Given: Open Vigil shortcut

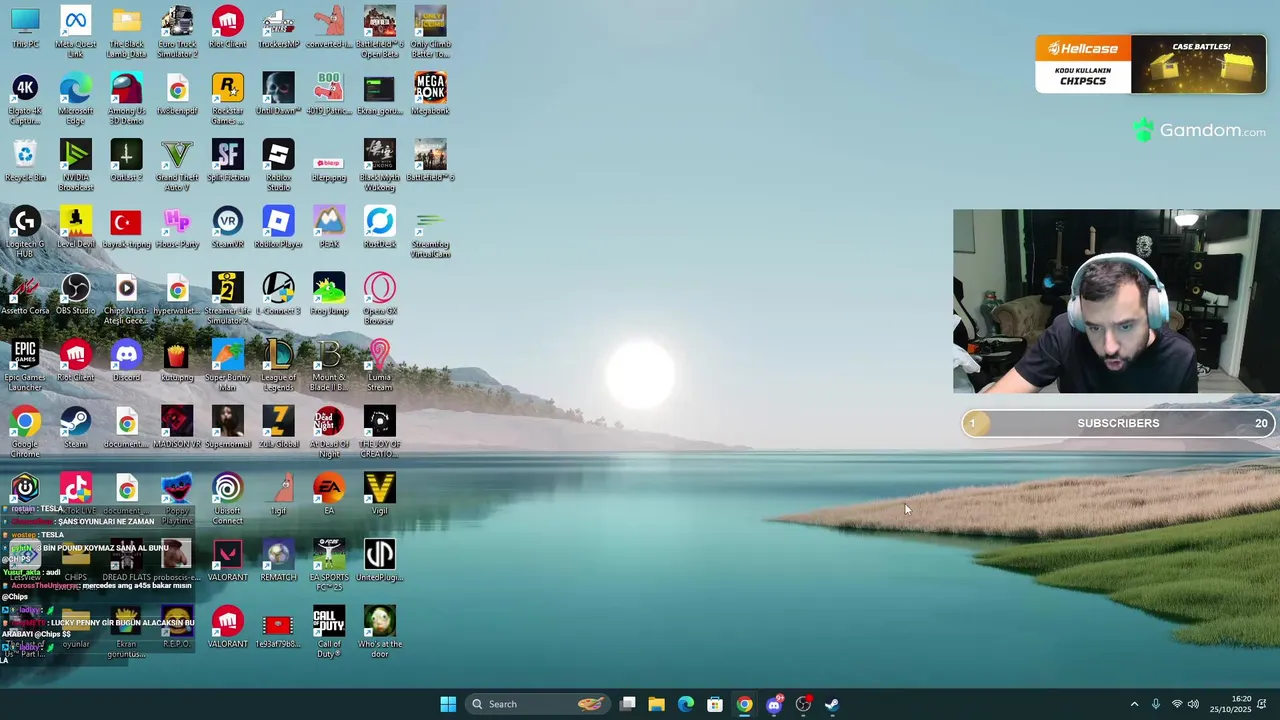Looking at the screenshot, I should [x=379, y=495].
